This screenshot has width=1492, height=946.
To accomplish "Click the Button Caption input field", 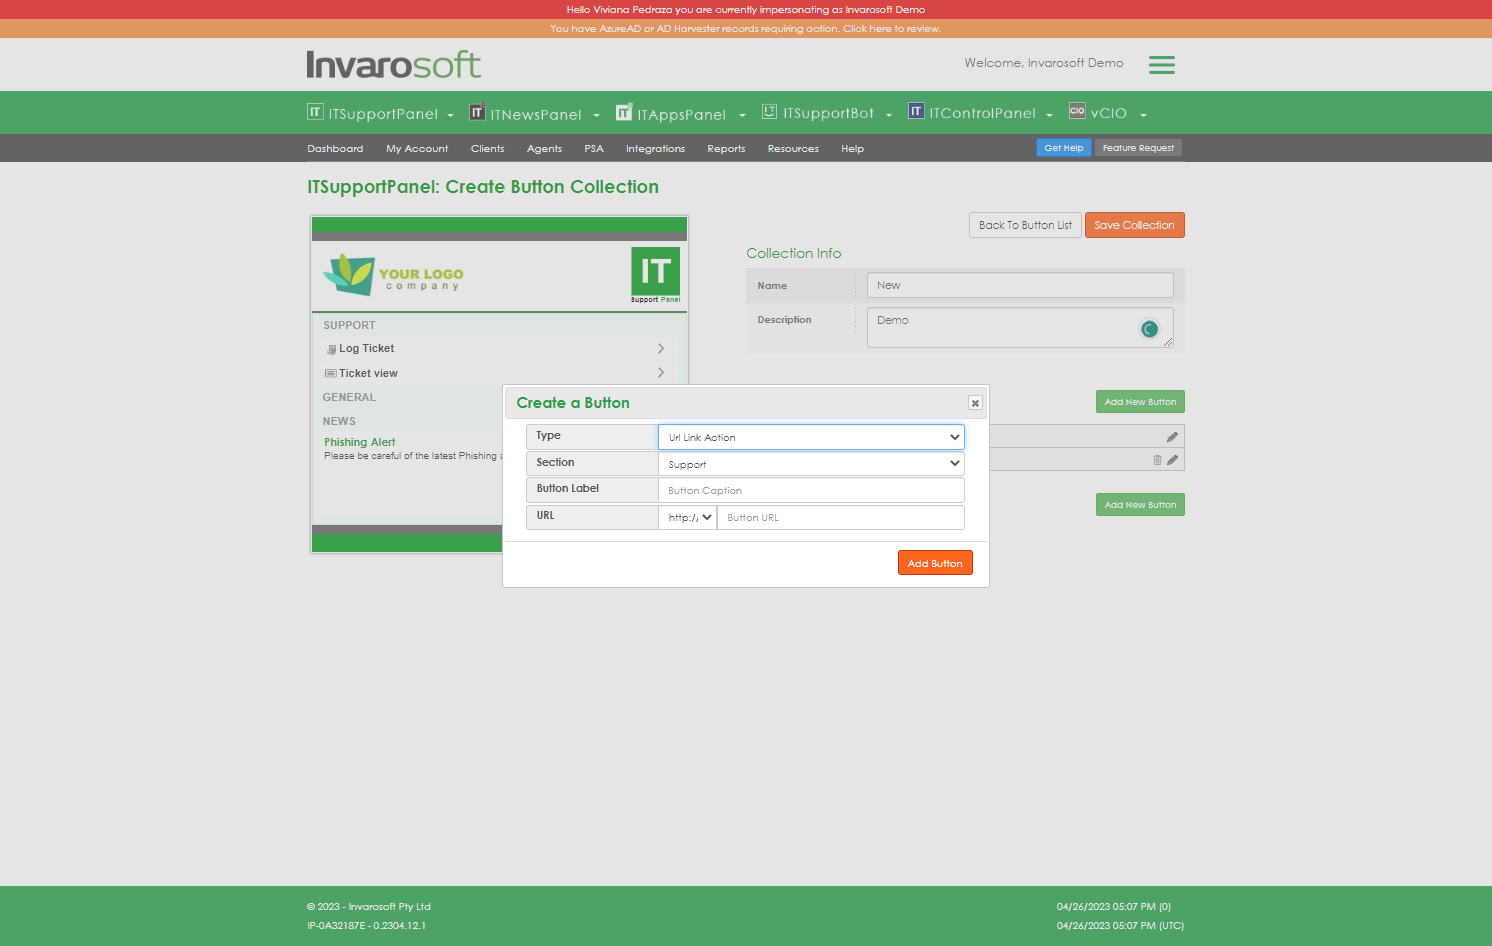I will click(x=811, y=490).
